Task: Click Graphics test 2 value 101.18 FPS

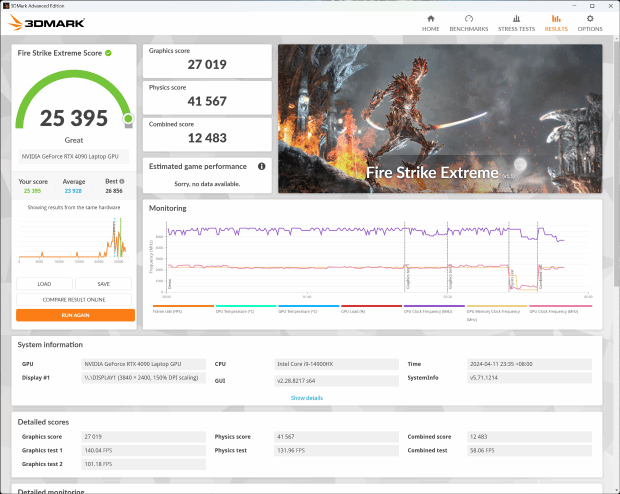Action: [x=143, y=464]
